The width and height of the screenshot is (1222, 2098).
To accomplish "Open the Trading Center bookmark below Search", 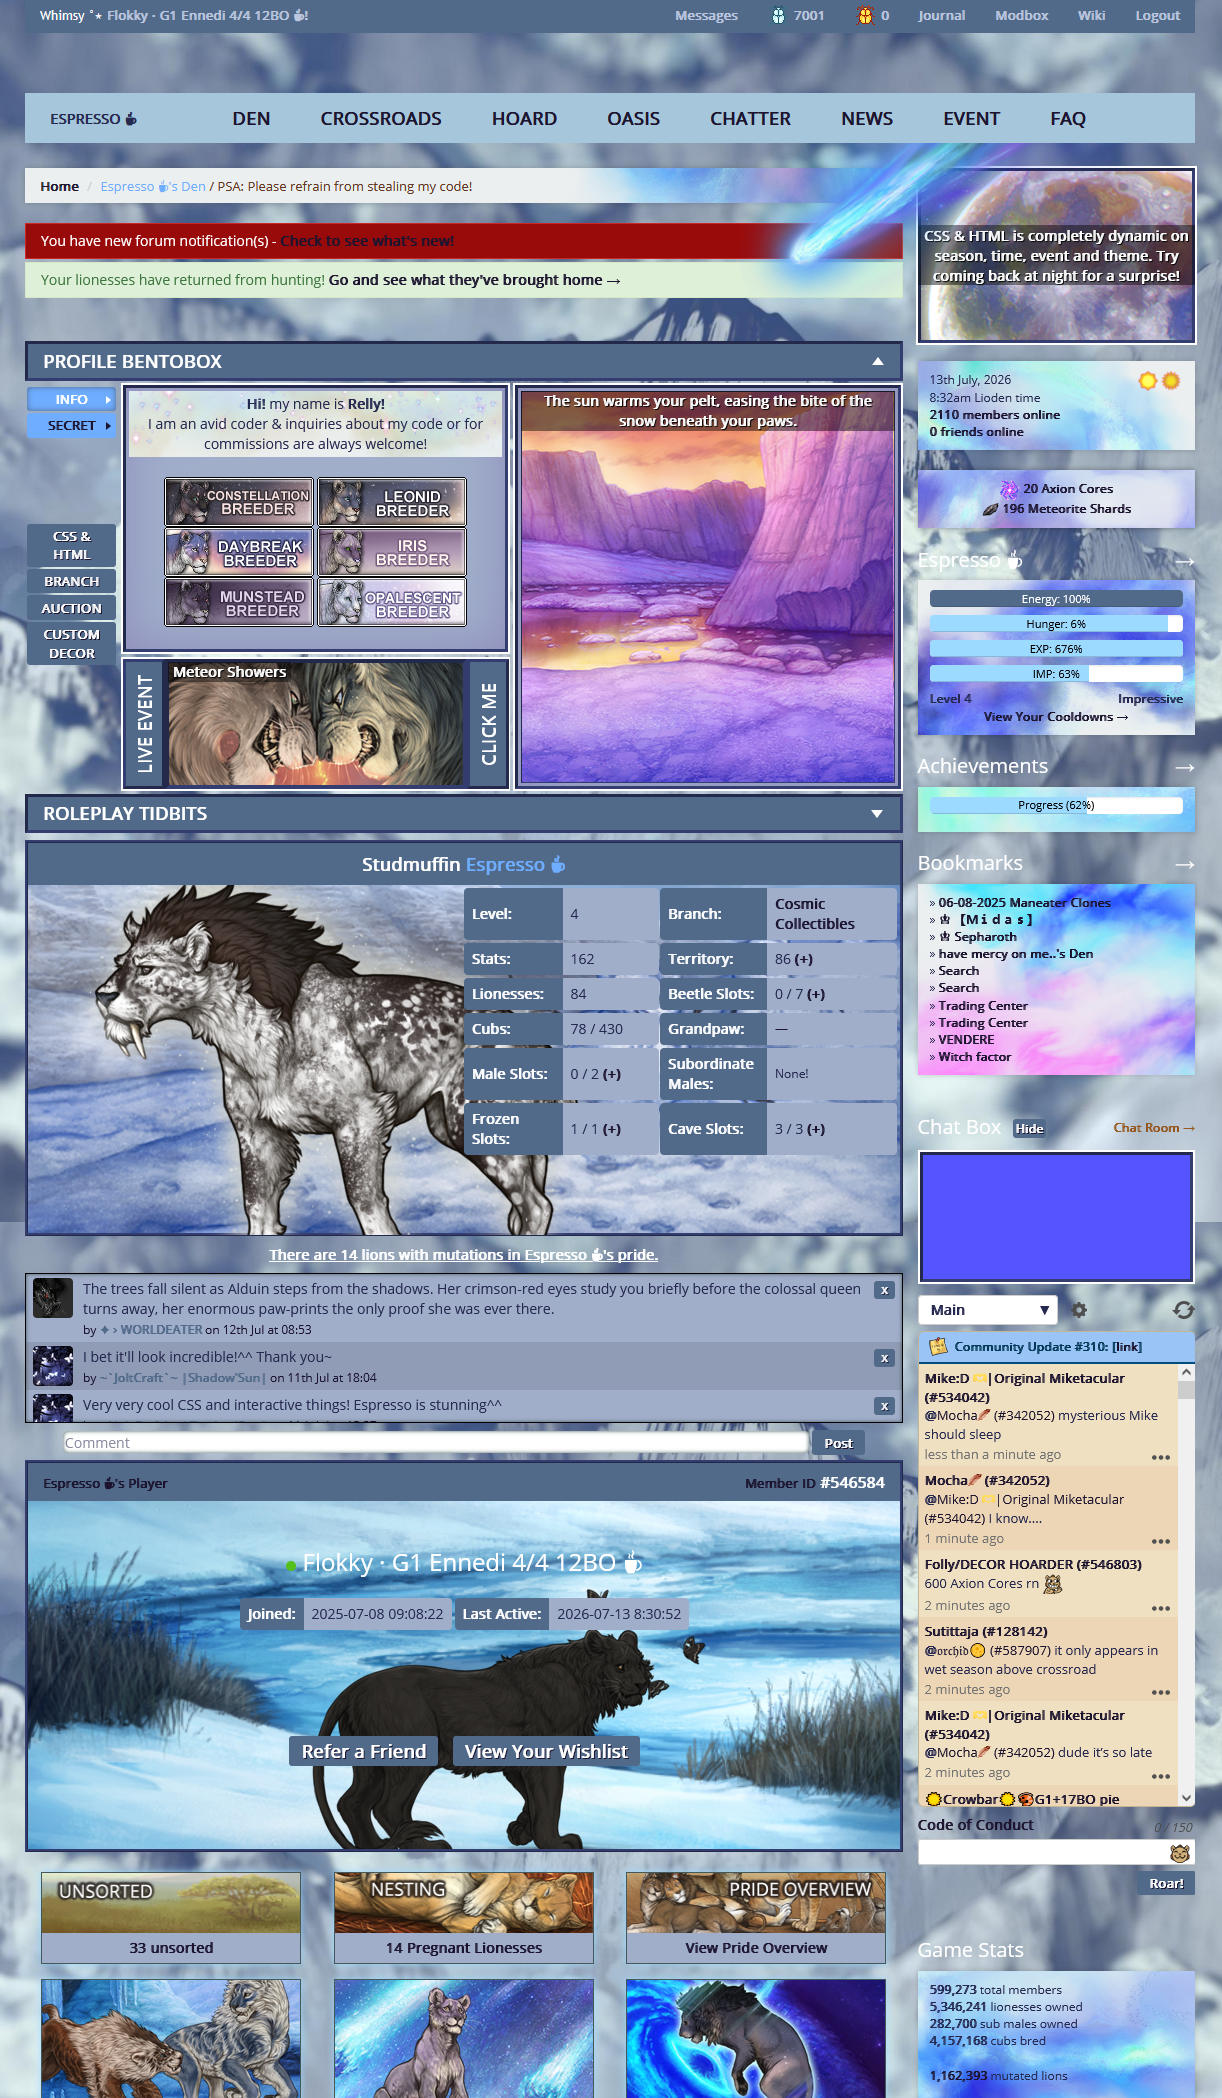I will point(982,1006).
